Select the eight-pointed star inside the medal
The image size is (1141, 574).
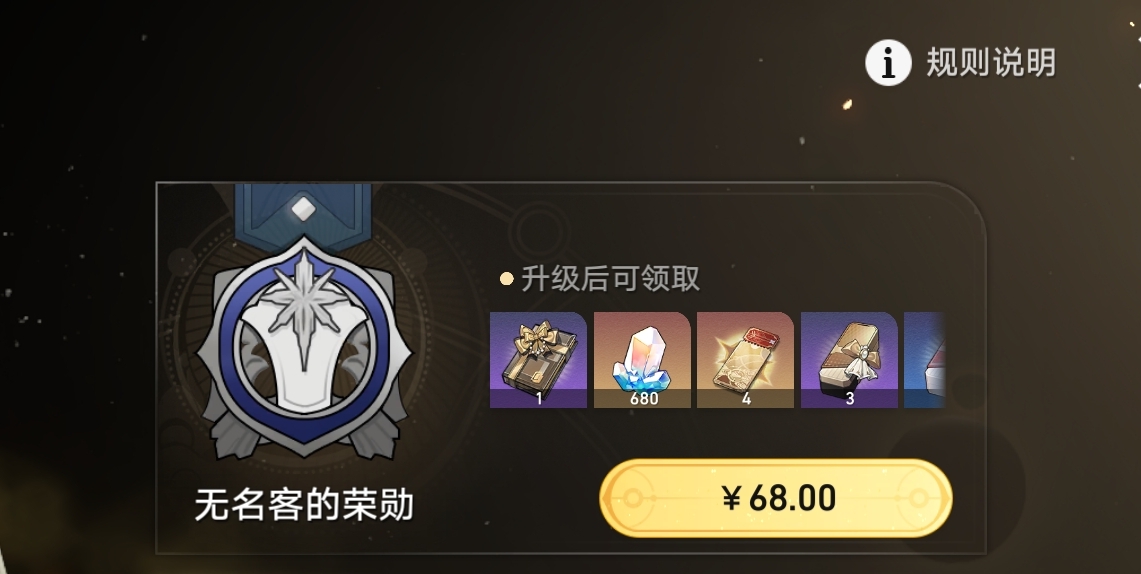click(x=303, y=306)
